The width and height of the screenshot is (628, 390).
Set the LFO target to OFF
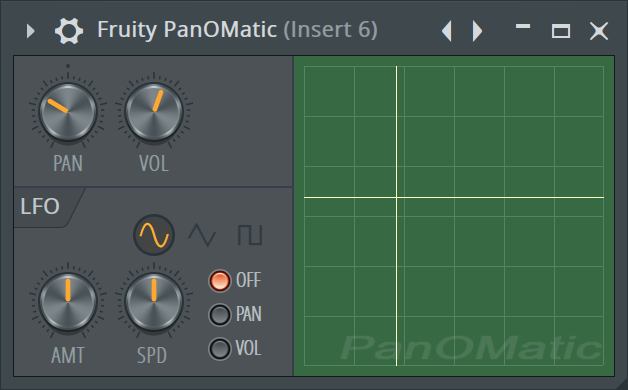(219, 280)
